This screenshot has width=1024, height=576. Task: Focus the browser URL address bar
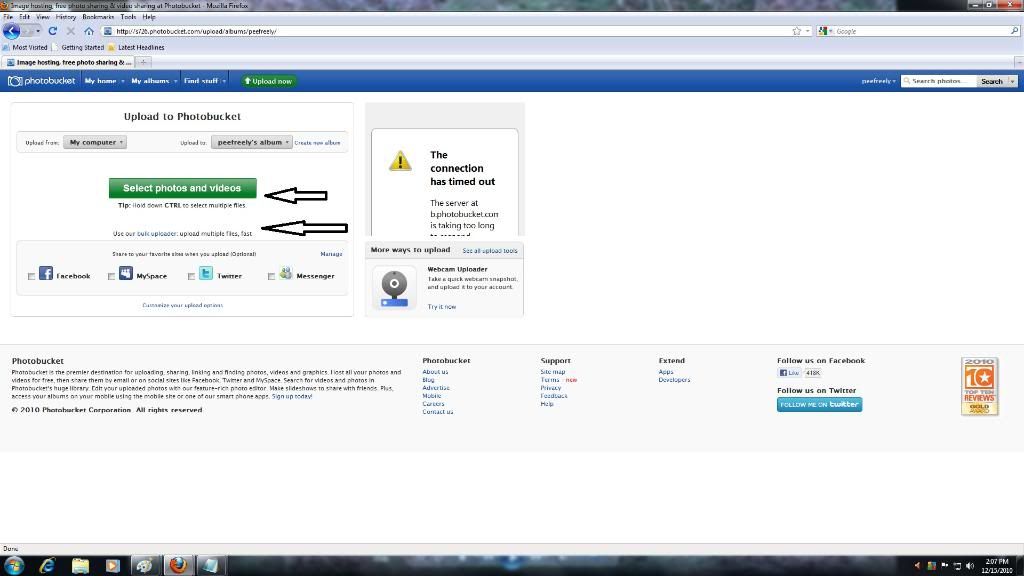pyautogui.click(x=451, y=31)
